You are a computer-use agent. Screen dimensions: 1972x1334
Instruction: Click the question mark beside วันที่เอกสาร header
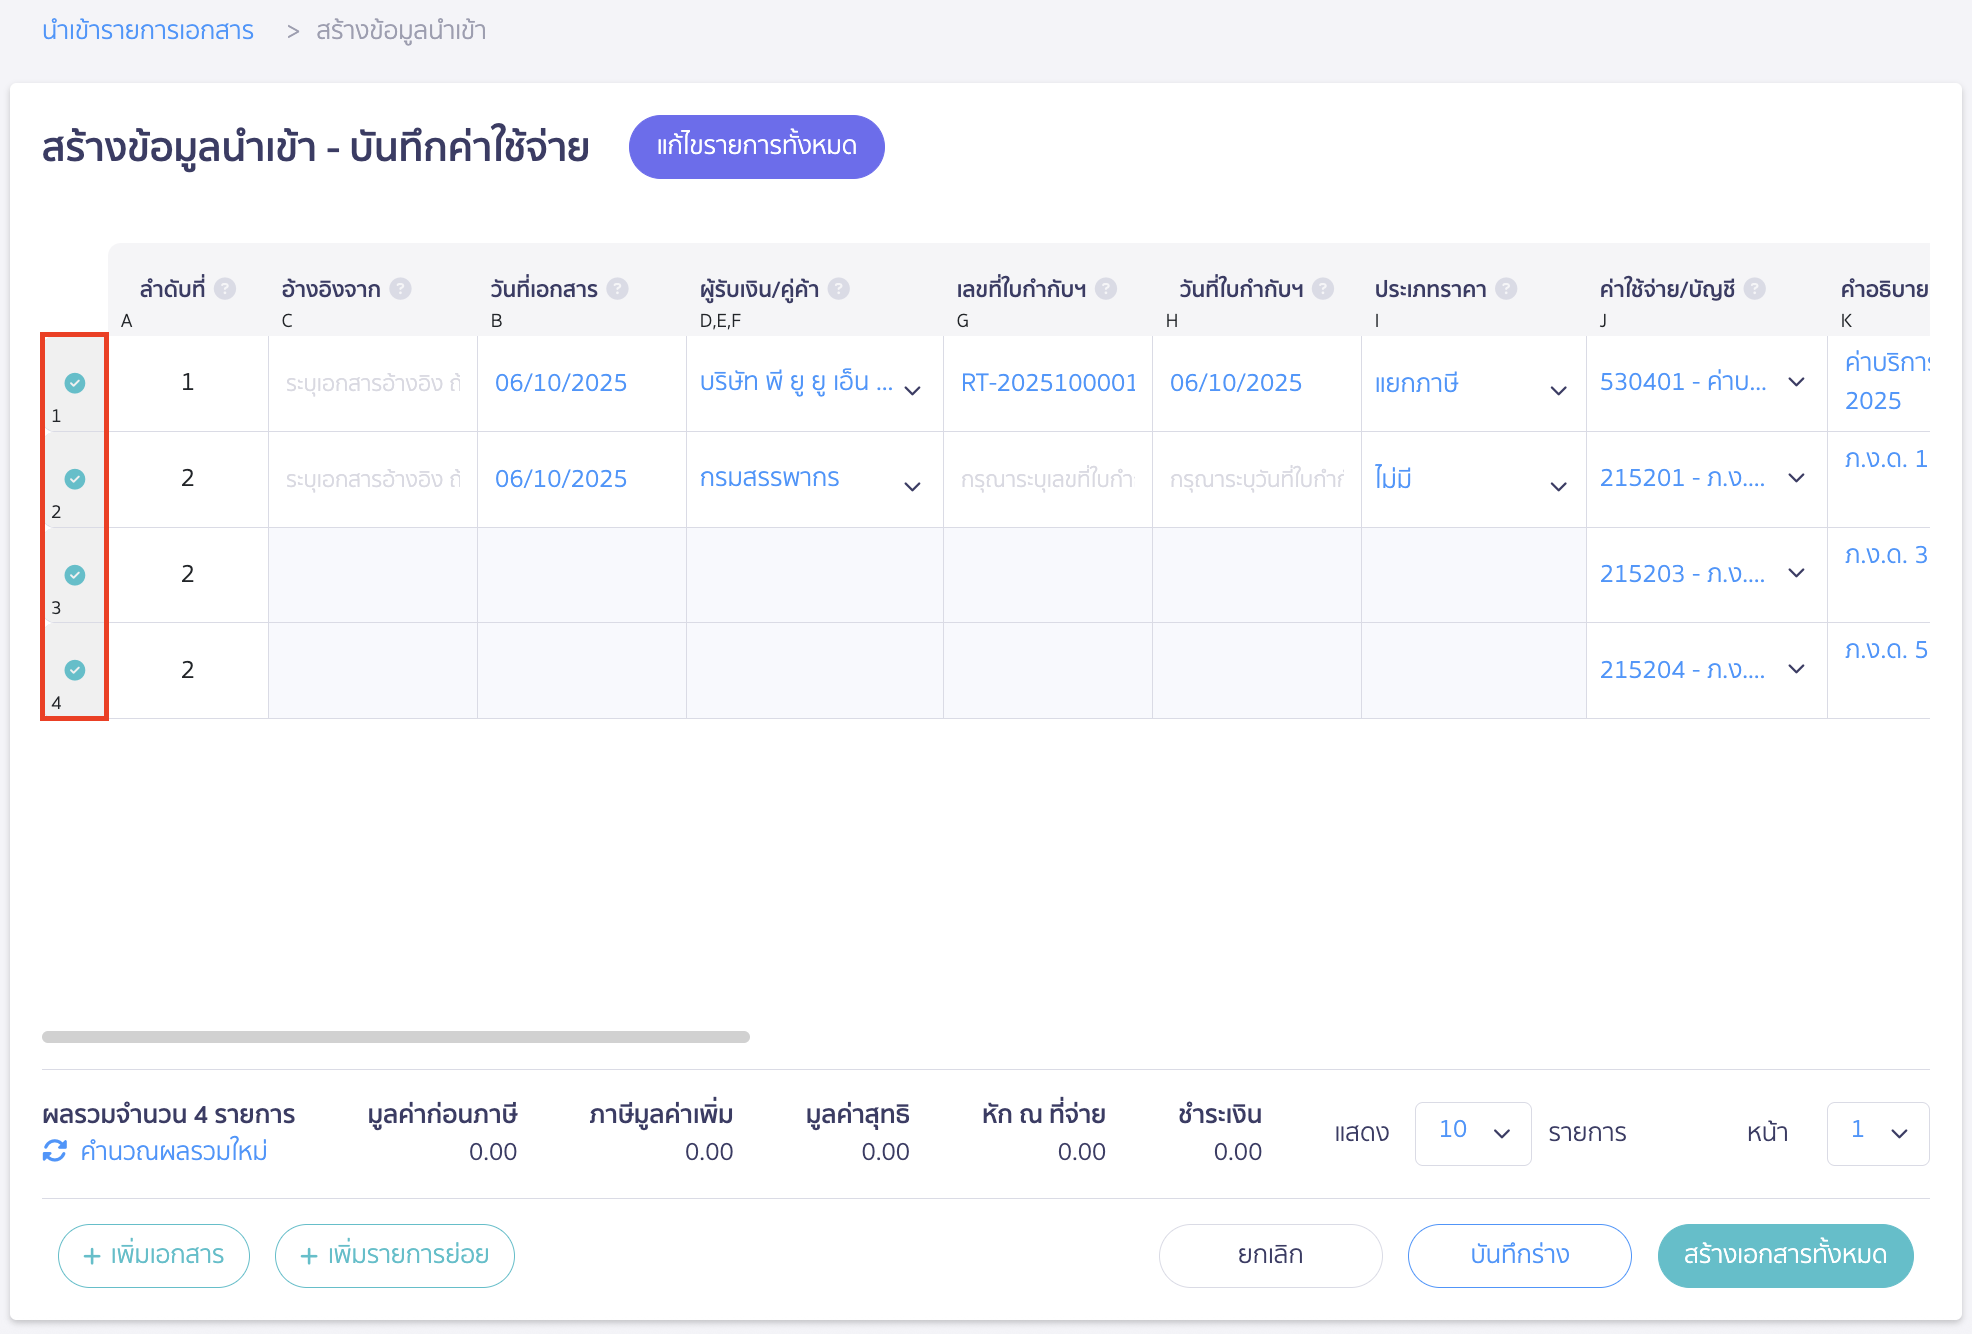pos(619,288)
